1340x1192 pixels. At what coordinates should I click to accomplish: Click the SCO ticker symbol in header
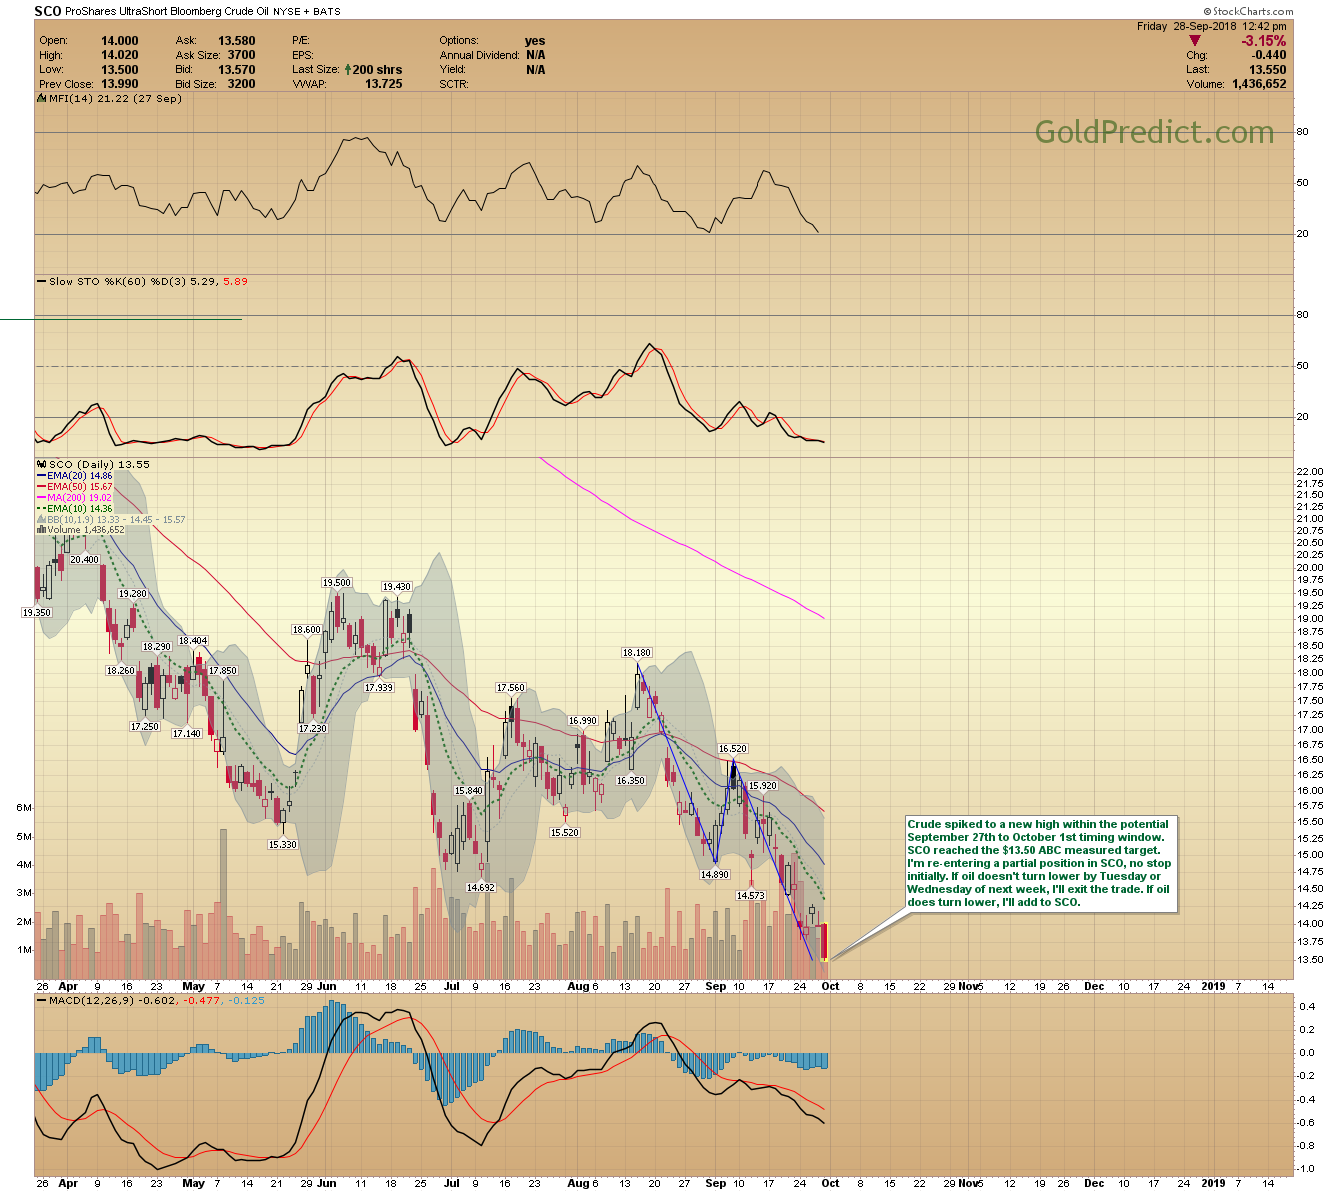click(47, 12)
